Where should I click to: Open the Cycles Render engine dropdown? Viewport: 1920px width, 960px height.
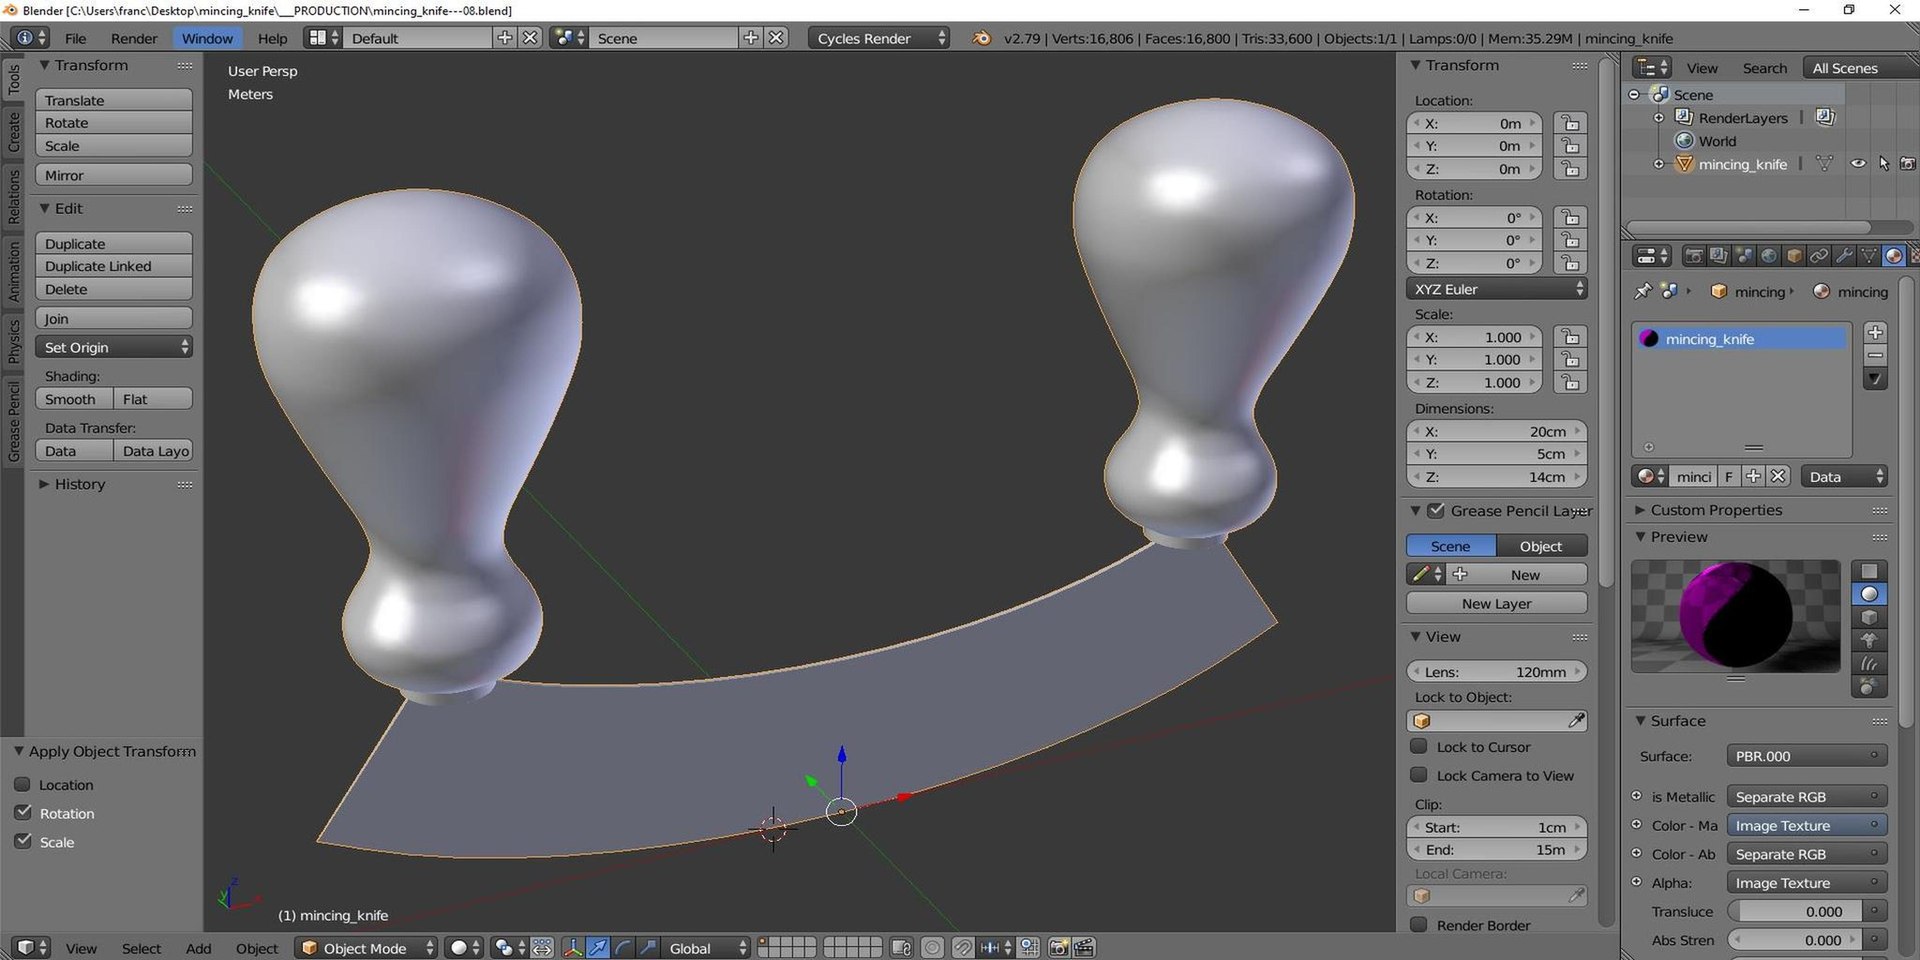tap(878, 38)
